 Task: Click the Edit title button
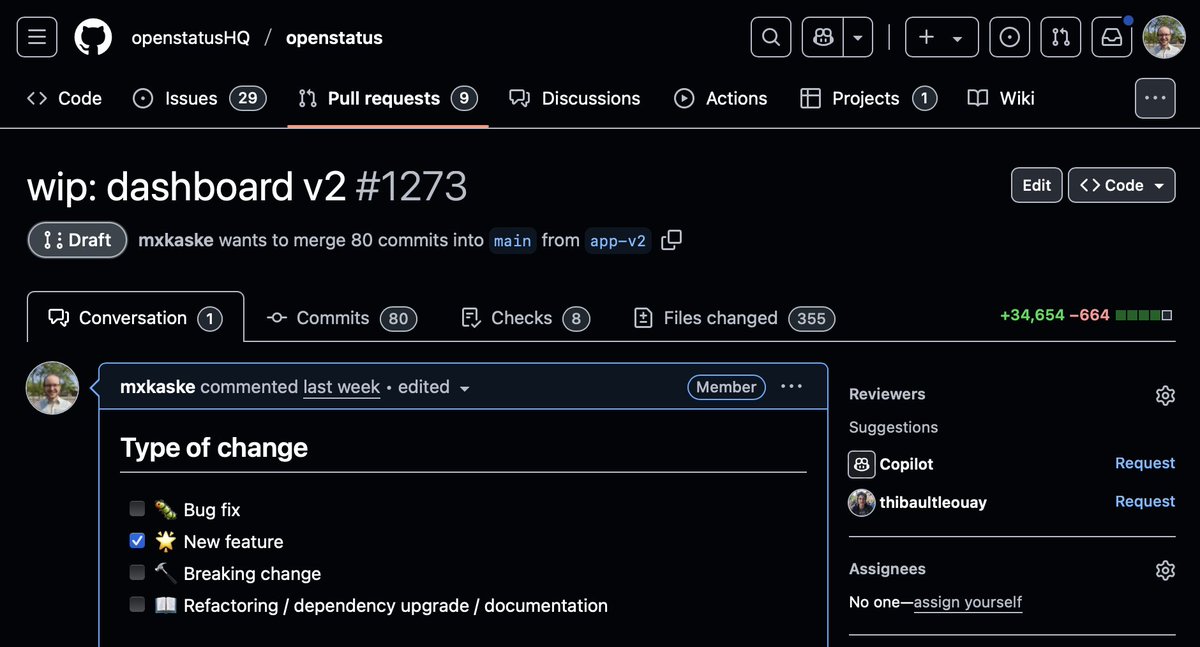pyautogui.click(x=1037, y=185)
